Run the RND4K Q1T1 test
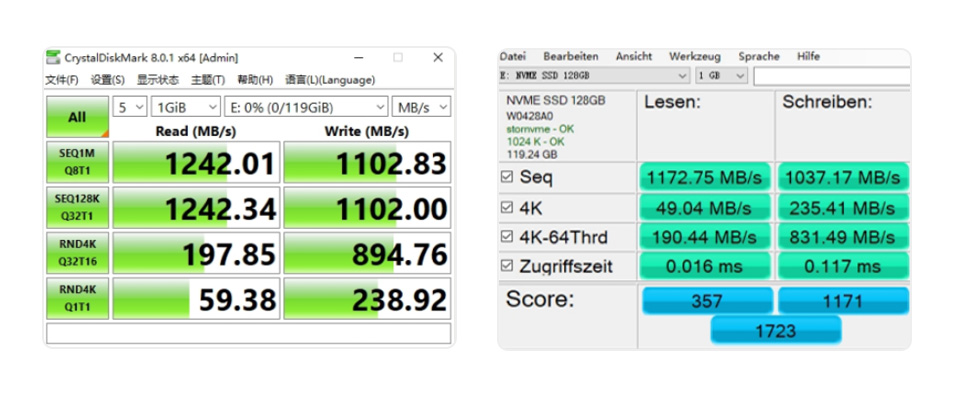960x395 pixels. pyautogui.click(x=78, y=298)
